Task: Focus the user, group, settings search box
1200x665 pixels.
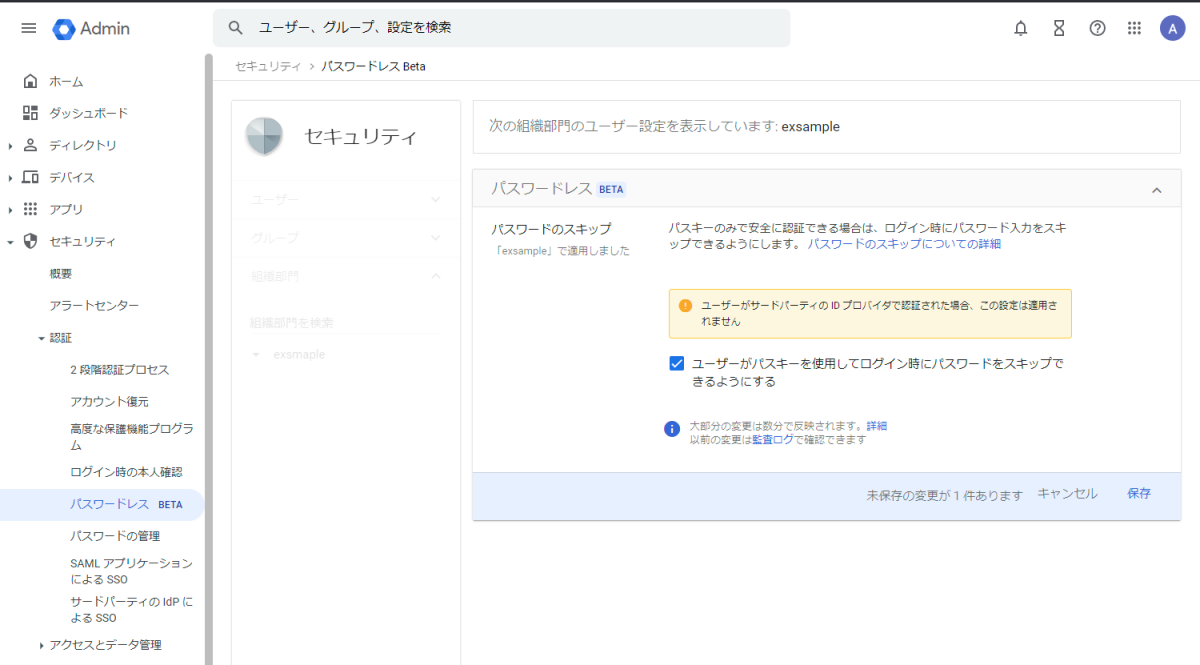Action: pos(501,28)
